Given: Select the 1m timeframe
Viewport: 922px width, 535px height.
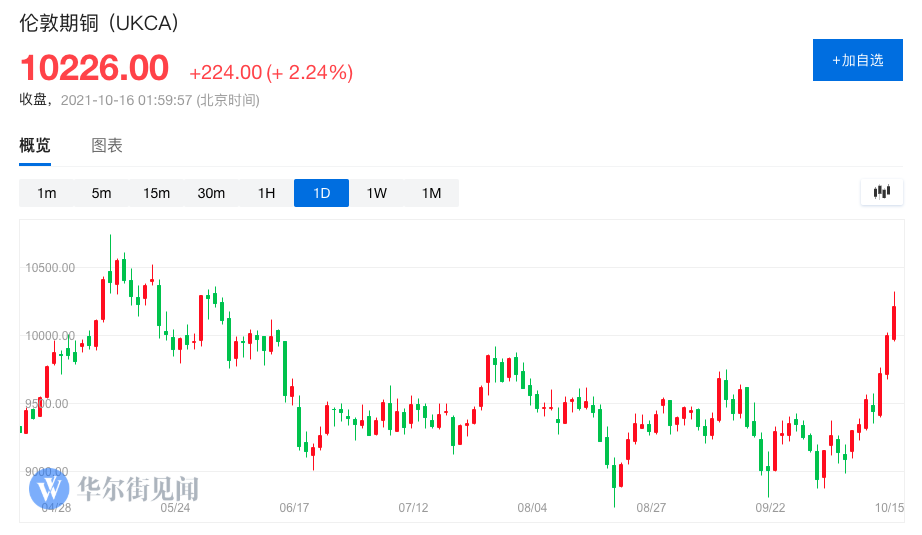Looking at the screenshot, I should pos(46,193).
